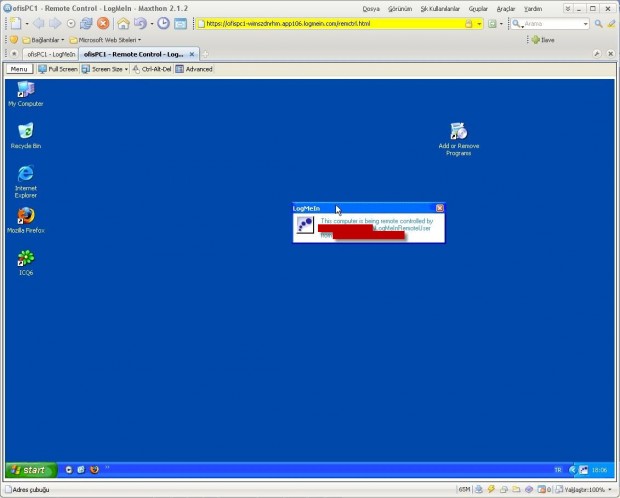Click the green Go icon
Viewport: 620px width, 498px height.
click(492, 24)
